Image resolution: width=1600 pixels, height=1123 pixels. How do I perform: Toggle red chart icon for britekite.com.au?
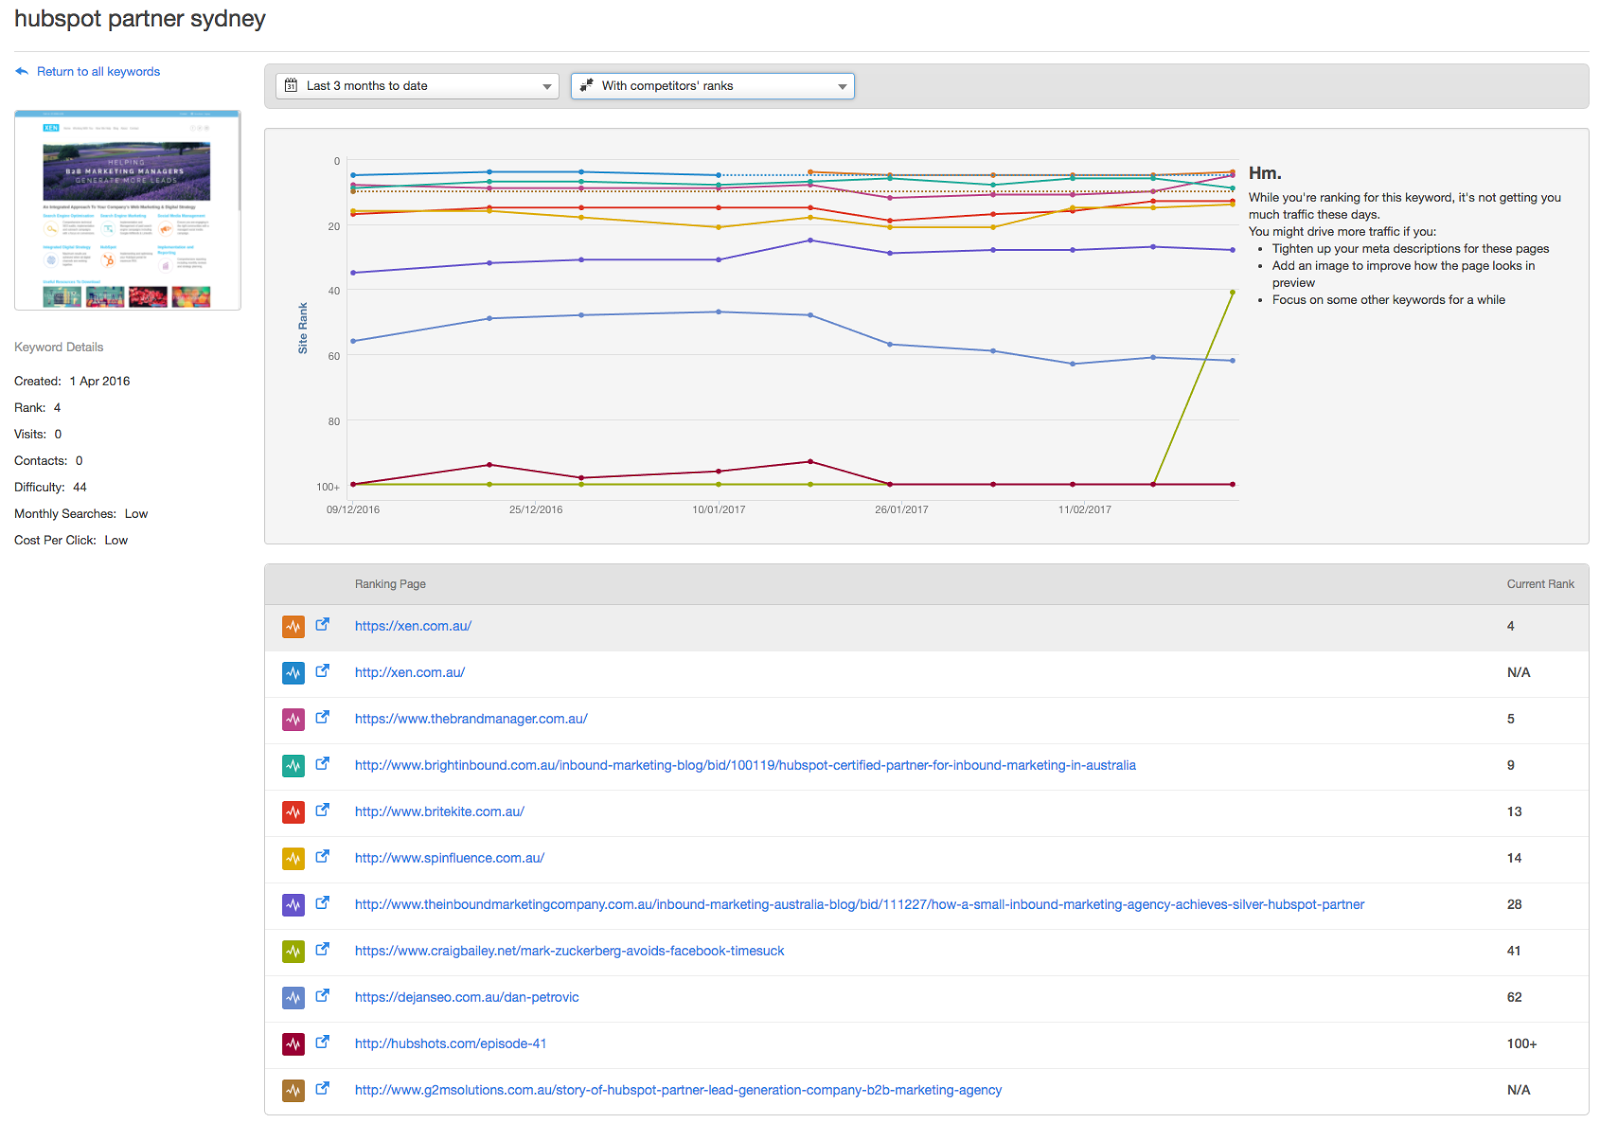click(x=293, y=813)
